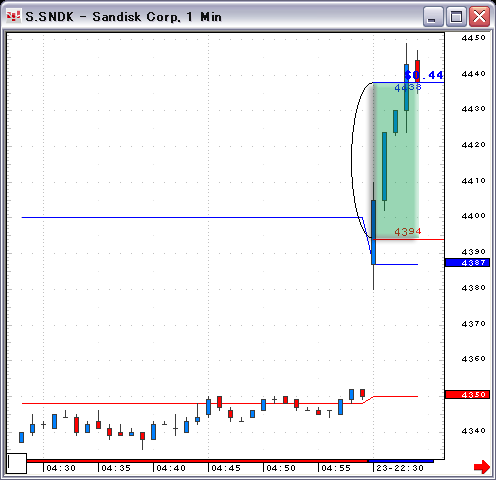Click the 4390 price axis label

click(473, 252)
